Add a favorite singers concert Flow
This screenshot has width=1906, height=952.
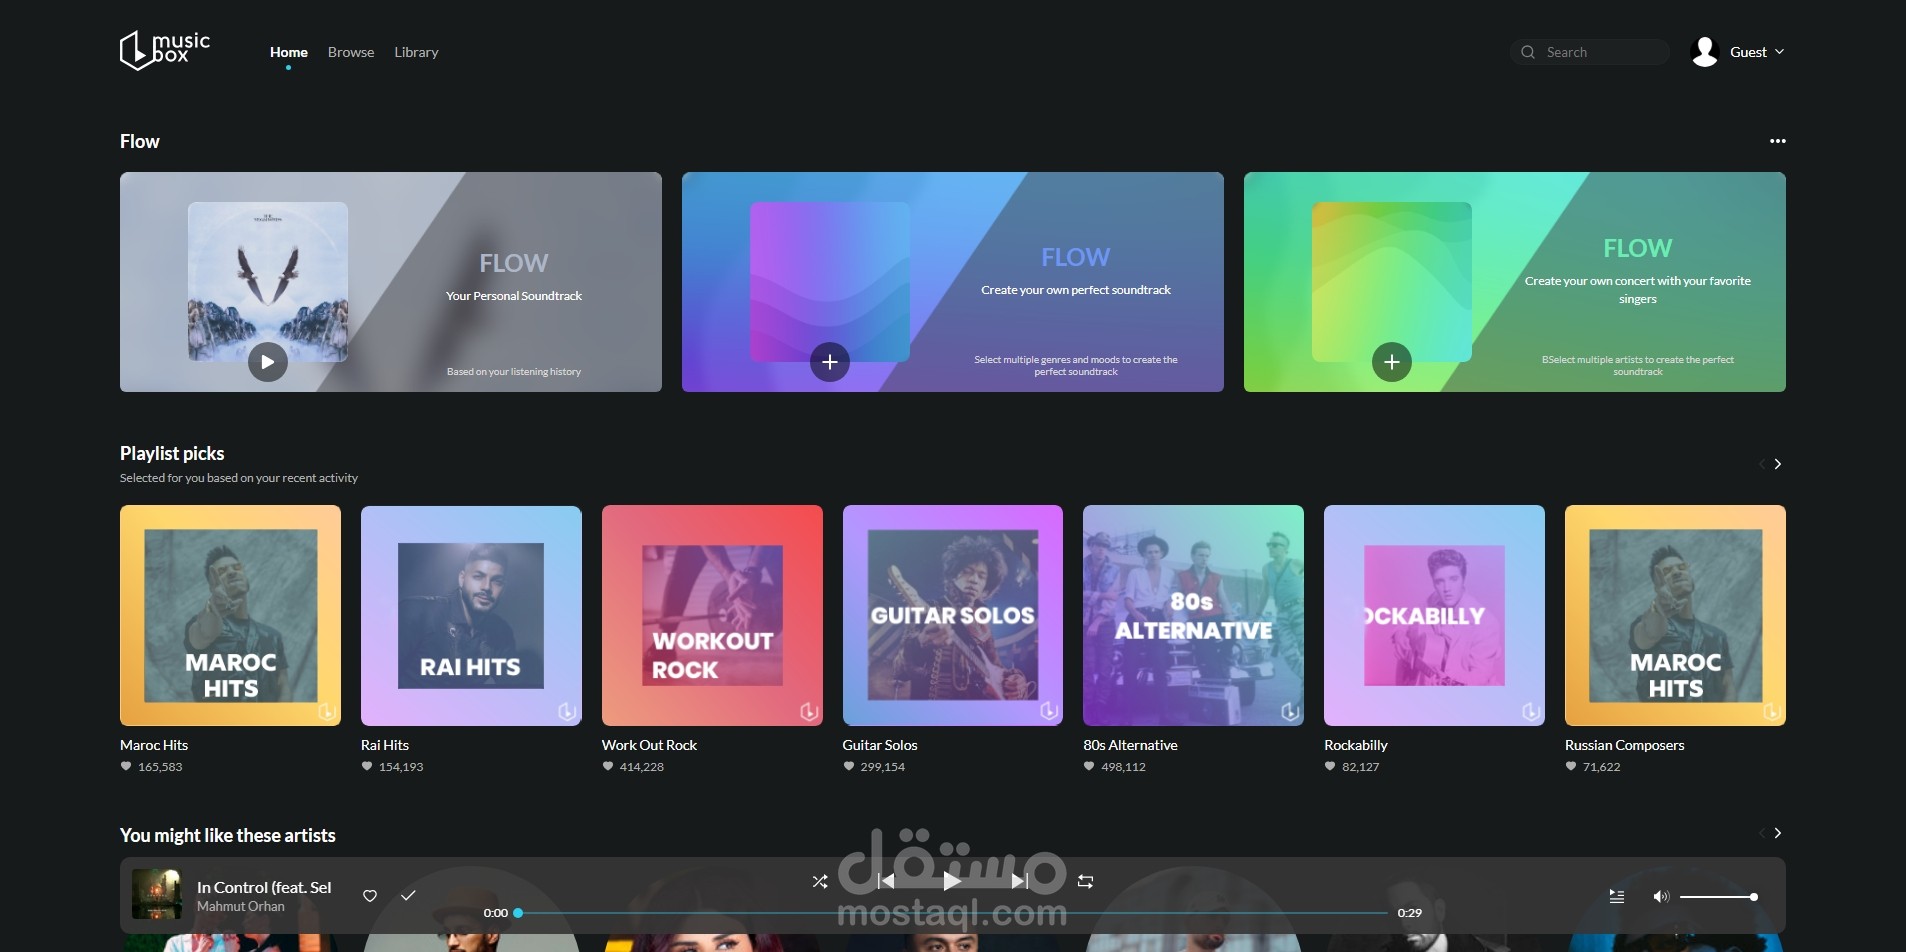[x=1391, y=362]
